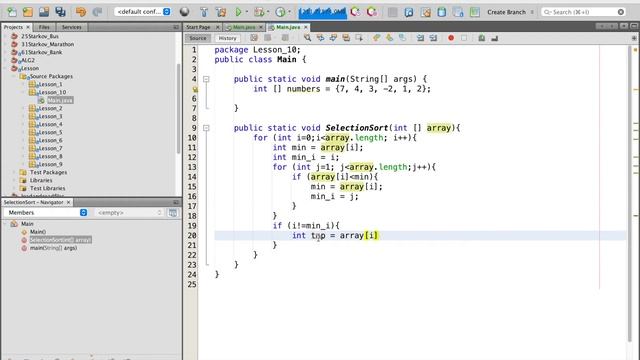Open the default config dropdown
640x360 pixels.
click(x=142, y=12)
